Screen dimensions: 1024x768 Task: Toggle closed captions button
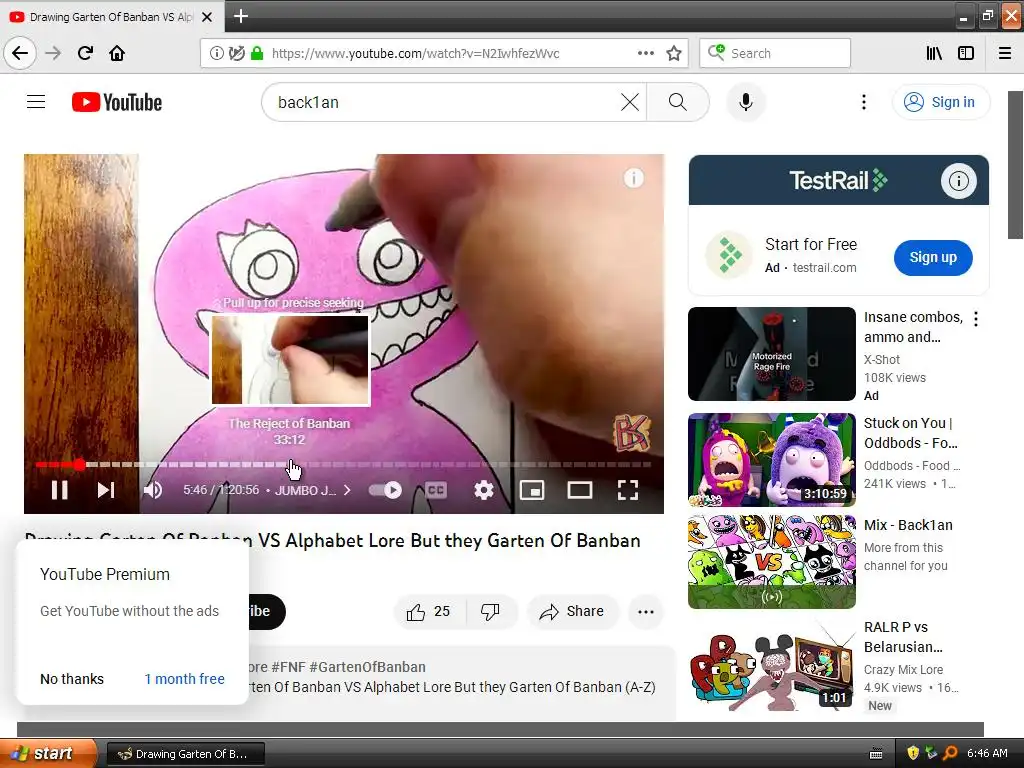tap(436, 490)
